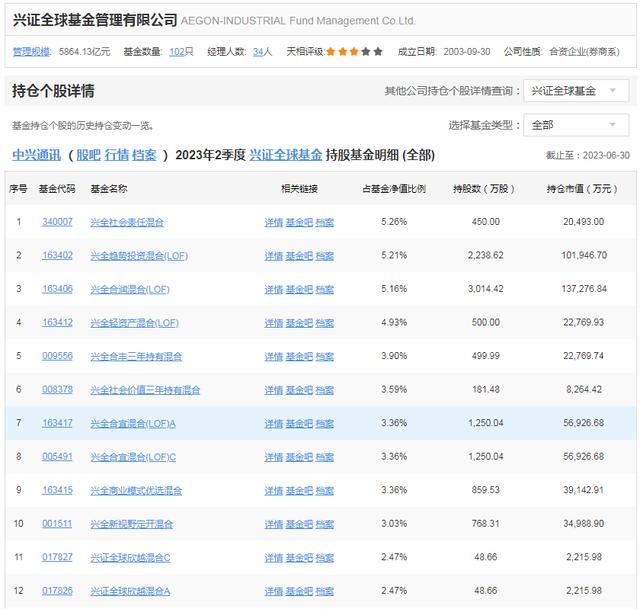Open fund 兴全社会责任混合
Screen dimensions: 640x609
pyautogui.click(x=127, y=222)
